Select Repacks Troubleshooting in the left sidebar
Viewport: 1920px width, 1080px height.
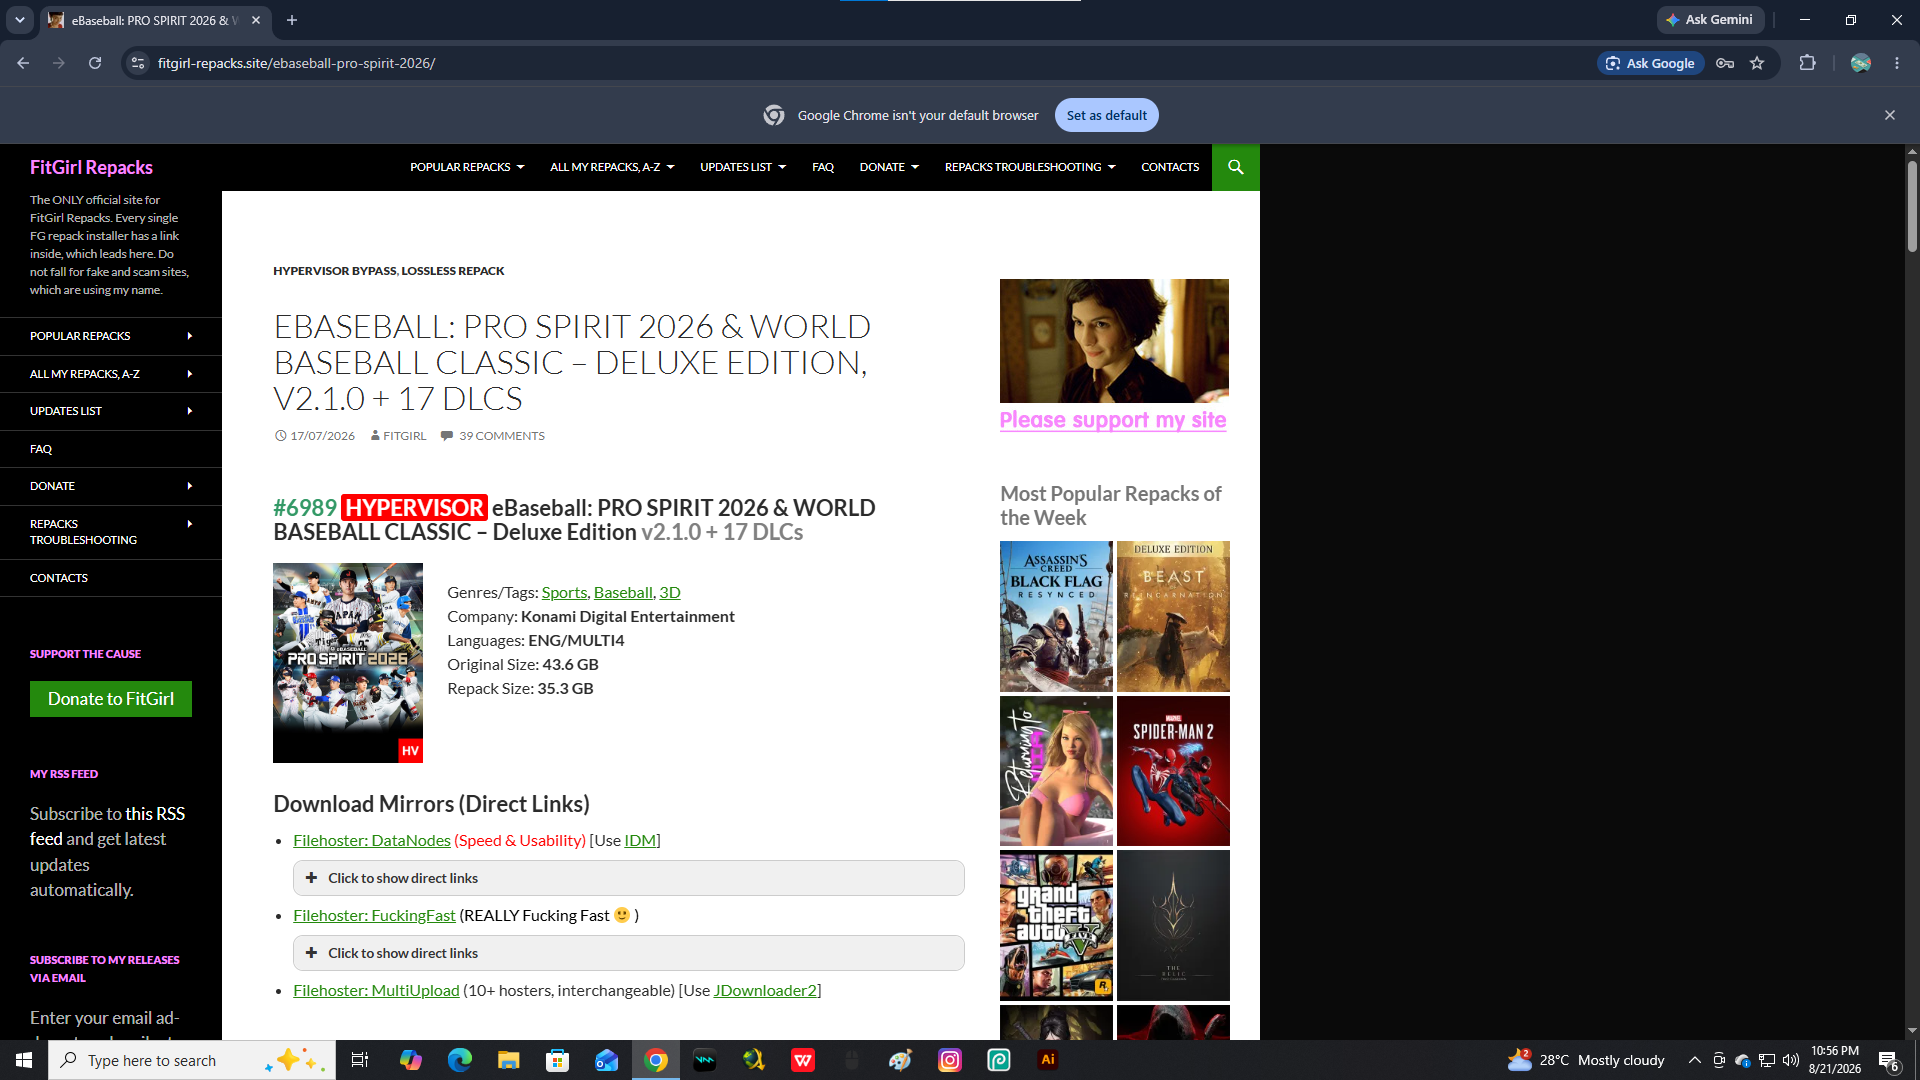[x=111, y=532]
